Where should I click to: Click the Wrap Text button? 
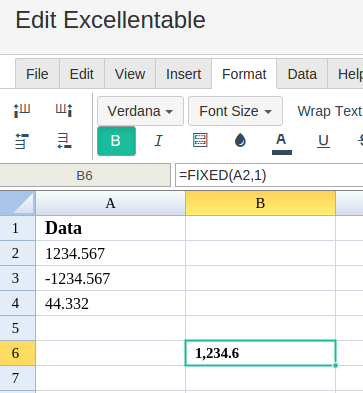point(329,111)
